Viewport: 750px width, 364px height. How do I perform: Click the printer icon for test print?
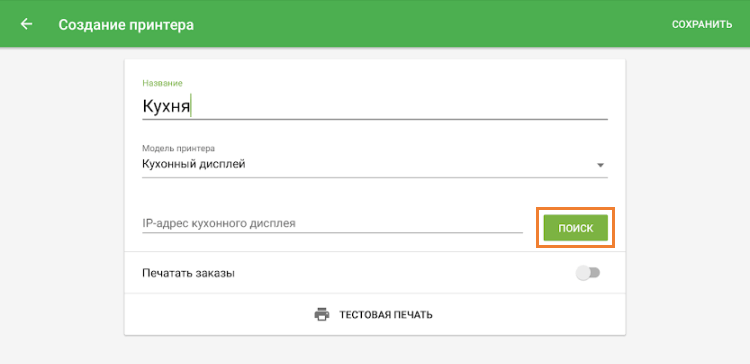click(322, 314)
